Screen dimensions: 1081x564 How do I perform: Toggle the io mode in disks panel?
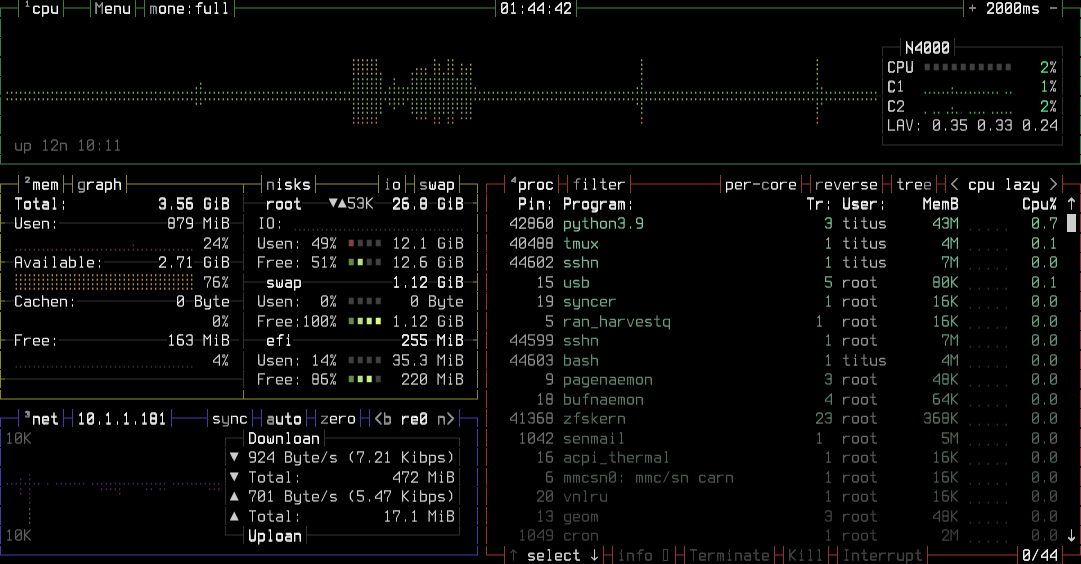[392, 184]
